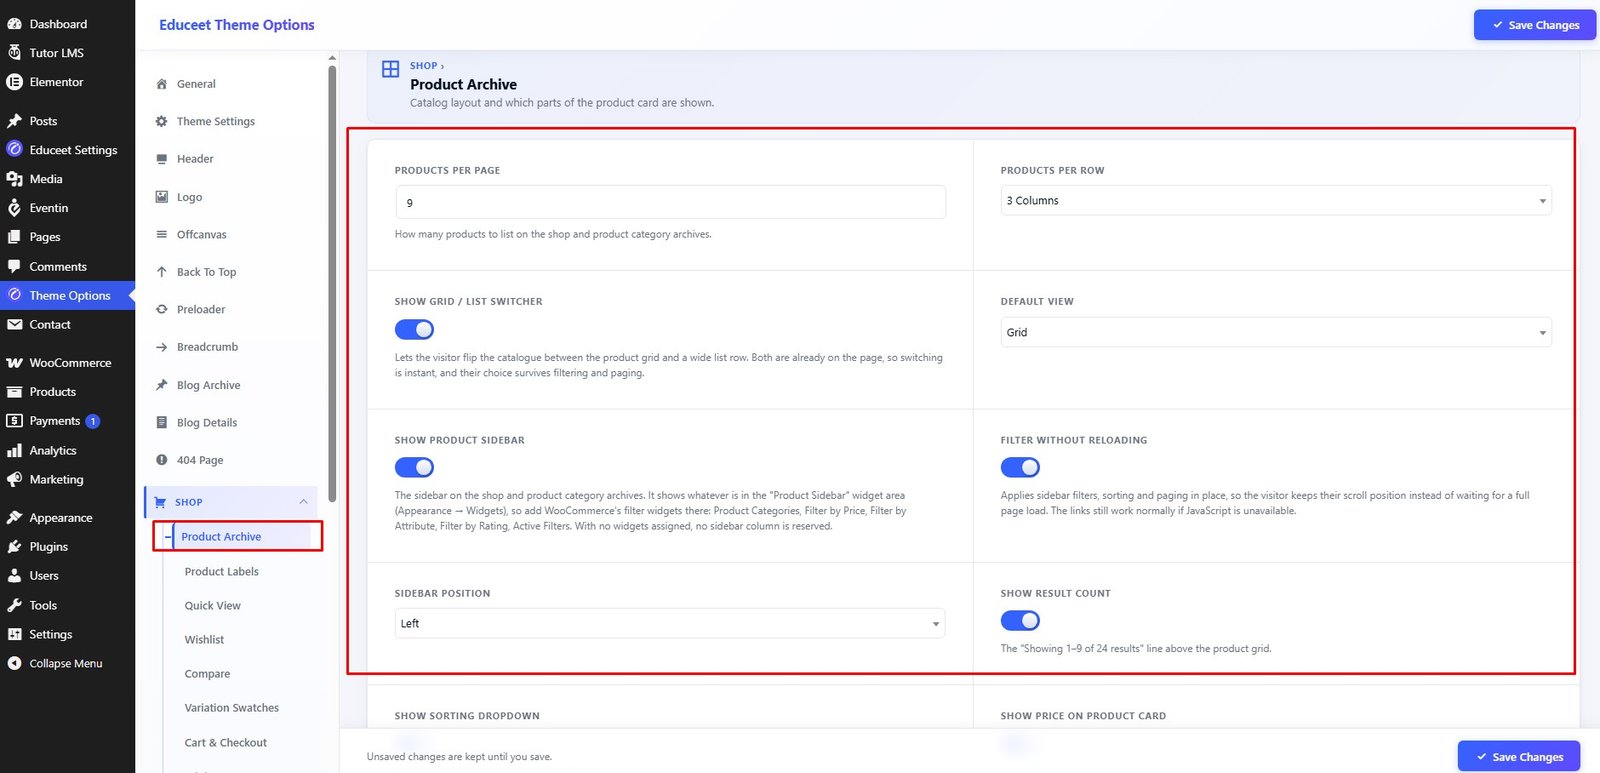
Task: Click the Media library icon
Action: point(14,179)
